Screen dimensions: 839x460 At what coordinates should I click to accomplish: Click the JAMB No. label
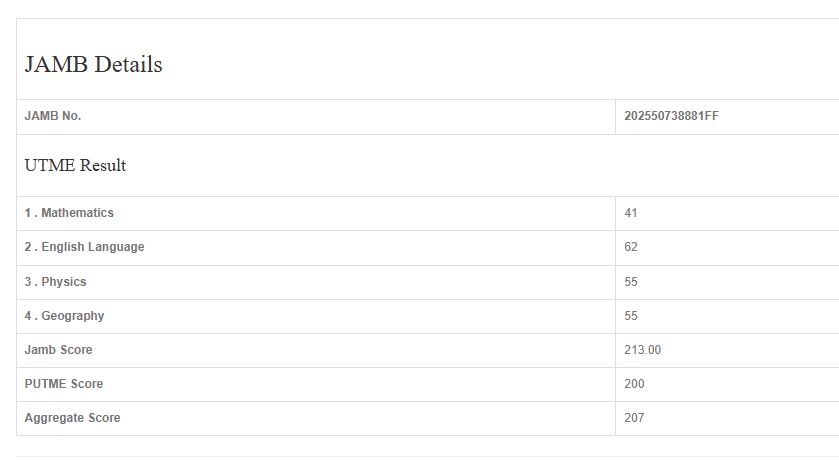click(53, 116)
